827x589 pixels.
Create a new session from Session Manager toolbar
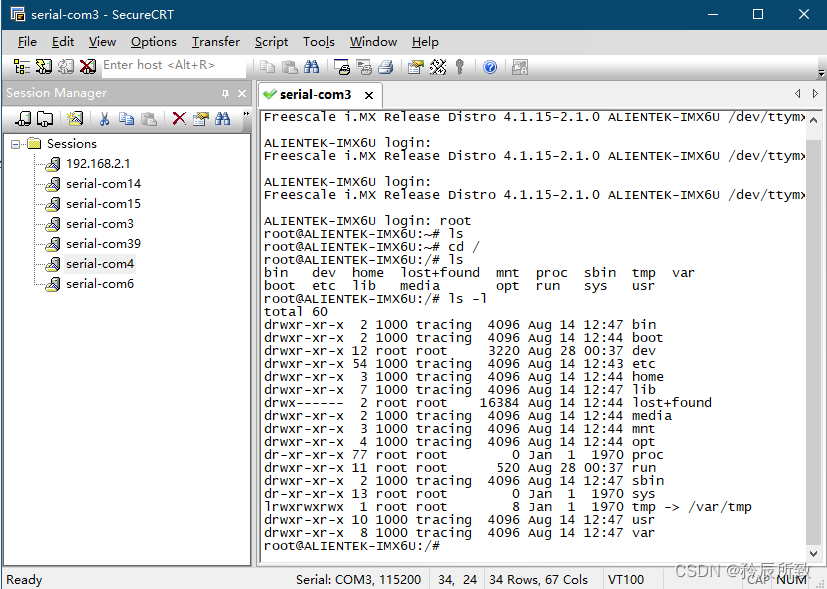pyautogui.click(x=75, y=119)
